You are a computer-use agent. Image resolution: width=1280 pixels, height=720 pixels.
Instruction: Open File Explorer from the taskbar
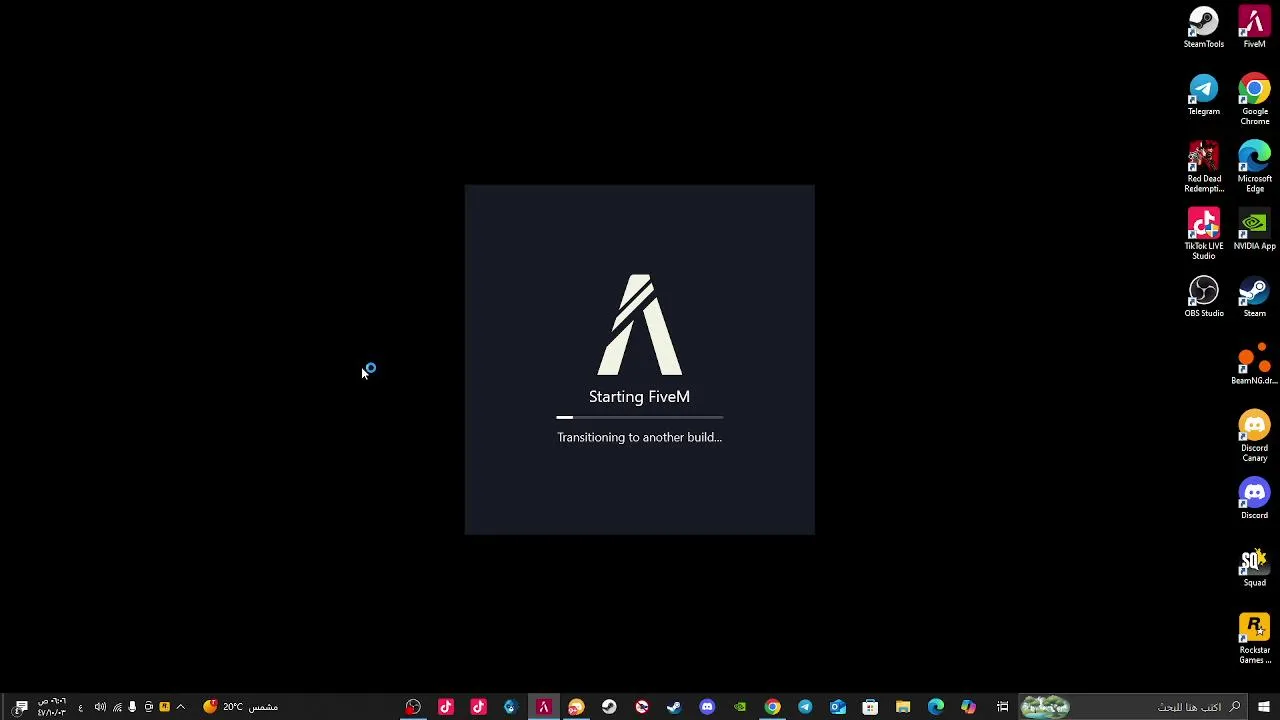click(903, 707)
